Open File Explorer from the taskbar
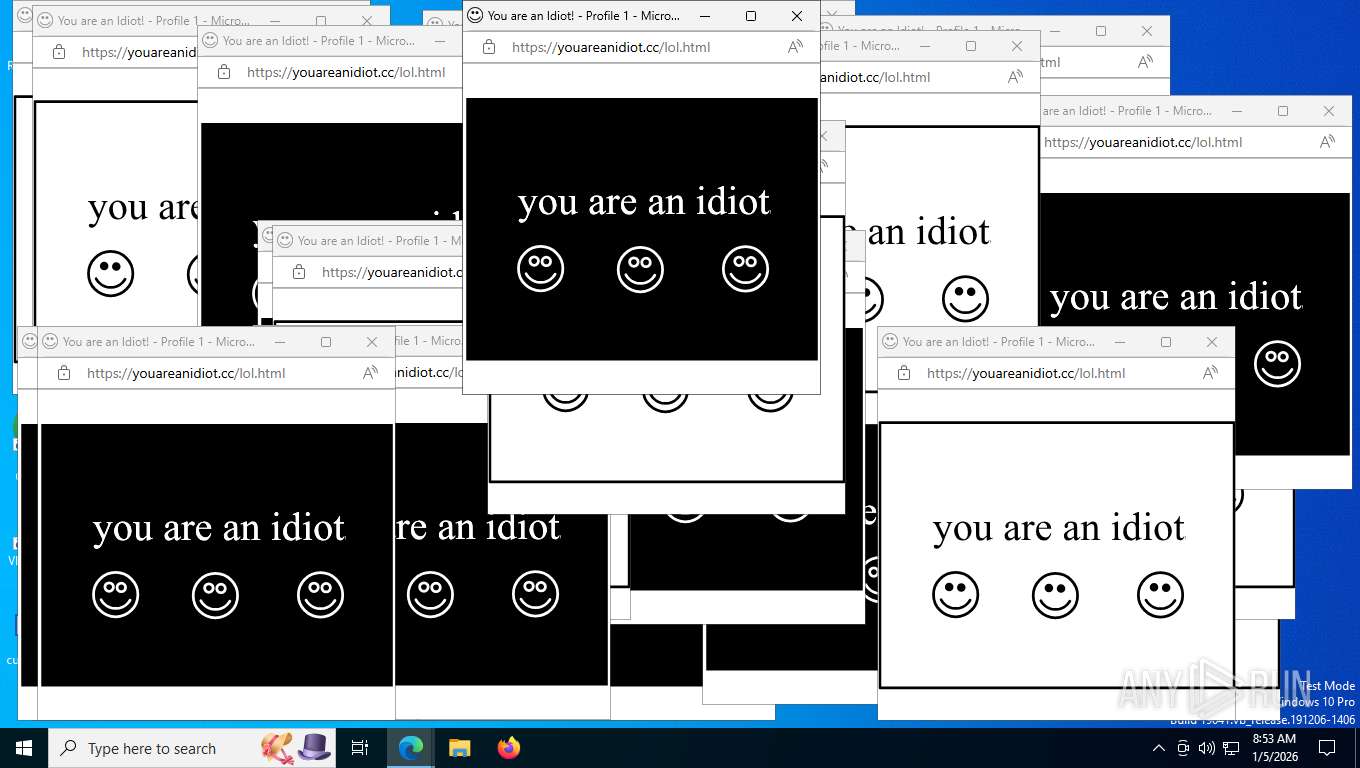1360x768 pixels. [460, 748]
